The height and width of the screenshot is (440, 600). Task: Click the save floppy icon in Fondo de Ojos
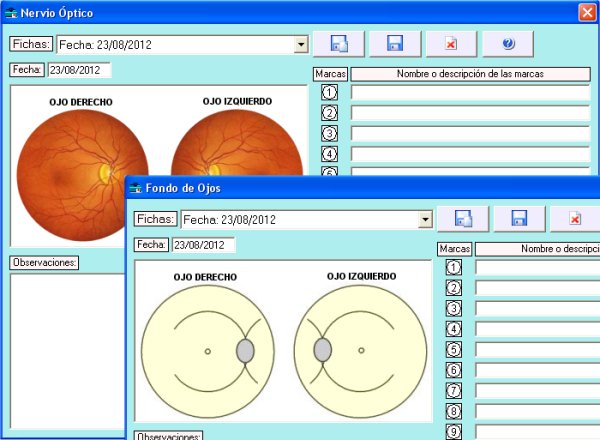pyautogui.click(x=519, y=219)
